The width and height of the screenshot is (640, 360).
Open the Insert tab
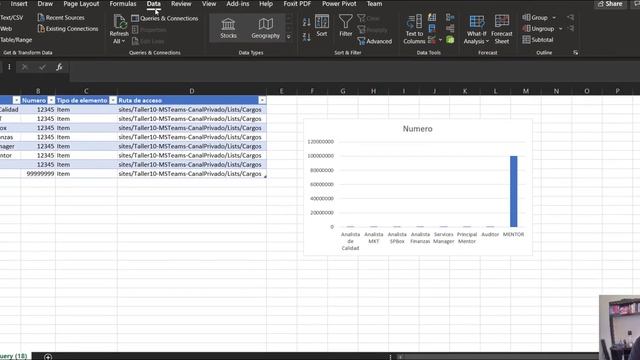tap(19, 4)
